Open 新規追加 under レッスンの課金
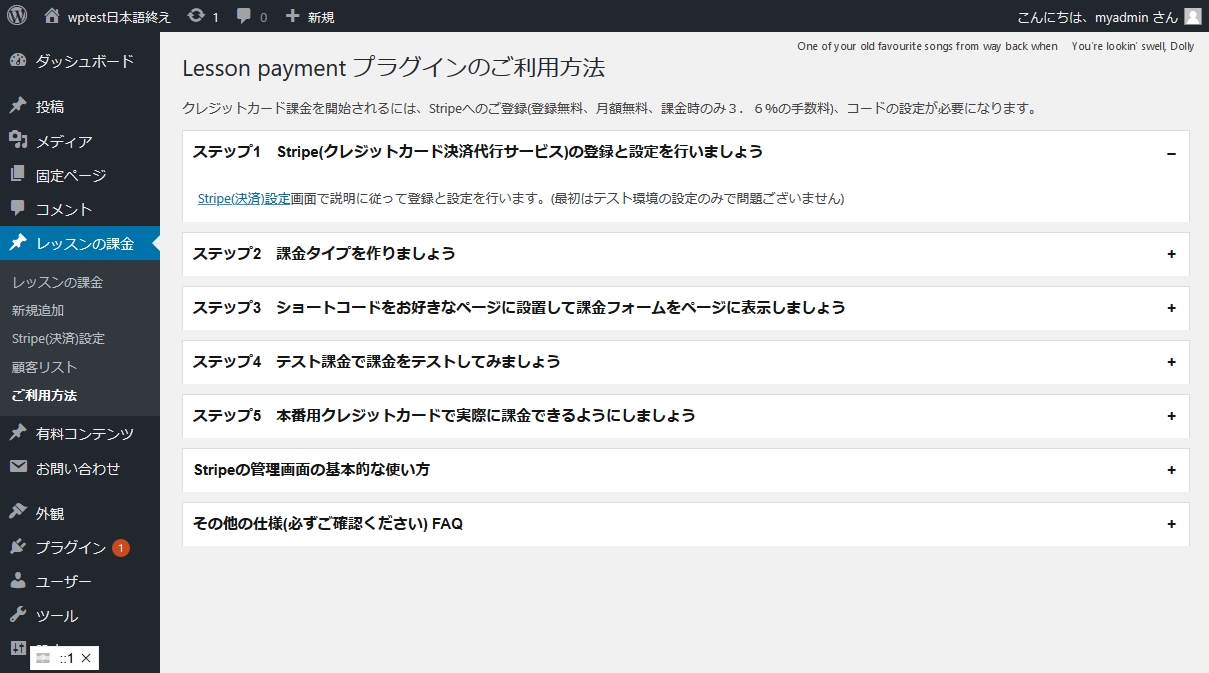 tap(38, 310)
